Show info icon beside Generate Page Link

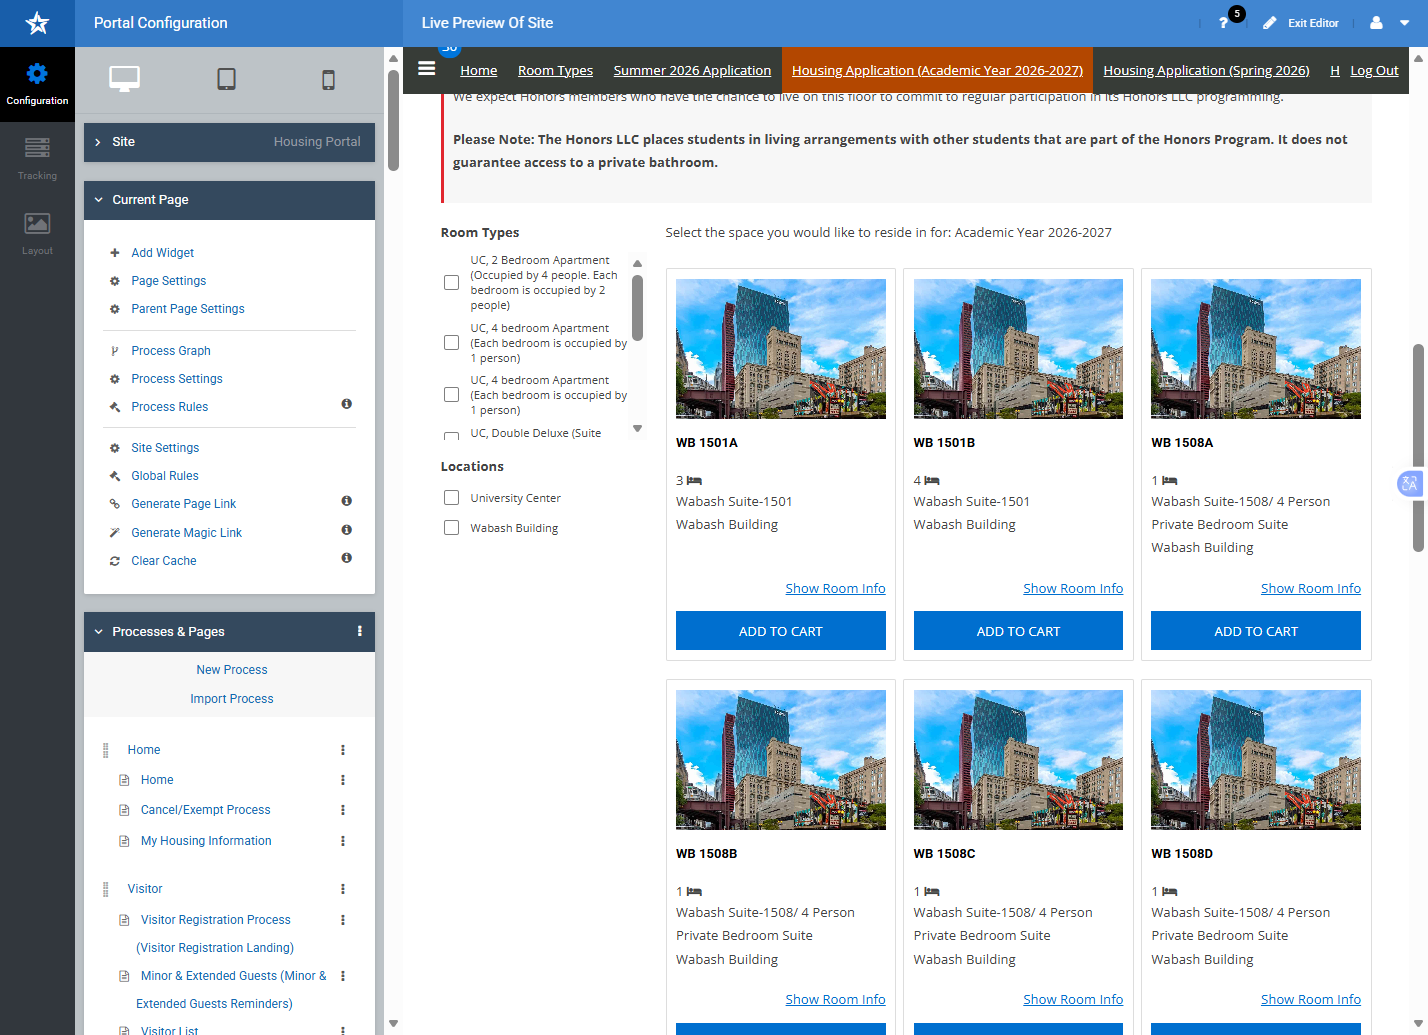tap(346, 501)
